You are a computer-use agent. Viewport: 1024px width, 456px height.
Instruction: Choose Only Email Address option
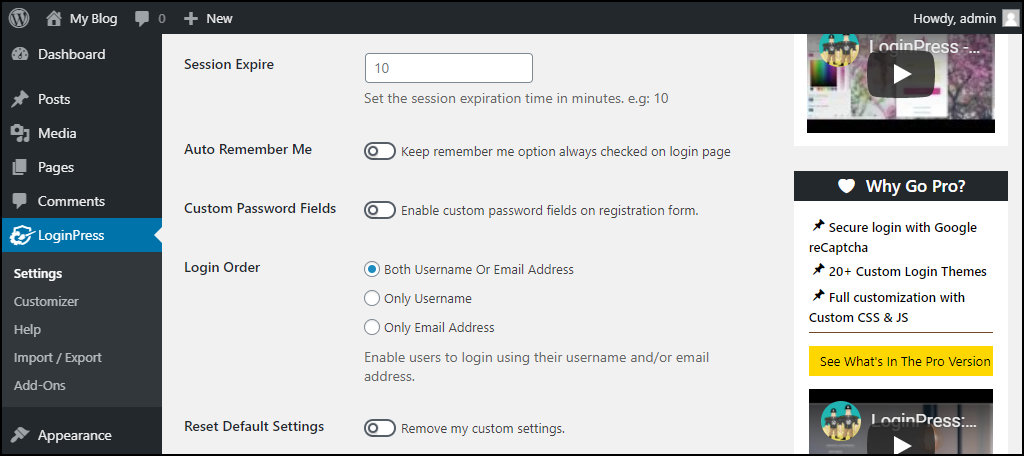372,327
